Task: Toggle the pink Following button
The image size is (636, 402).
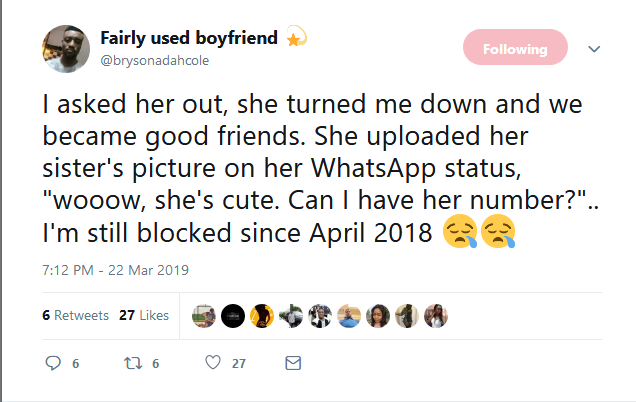Action: coord(515,48)
